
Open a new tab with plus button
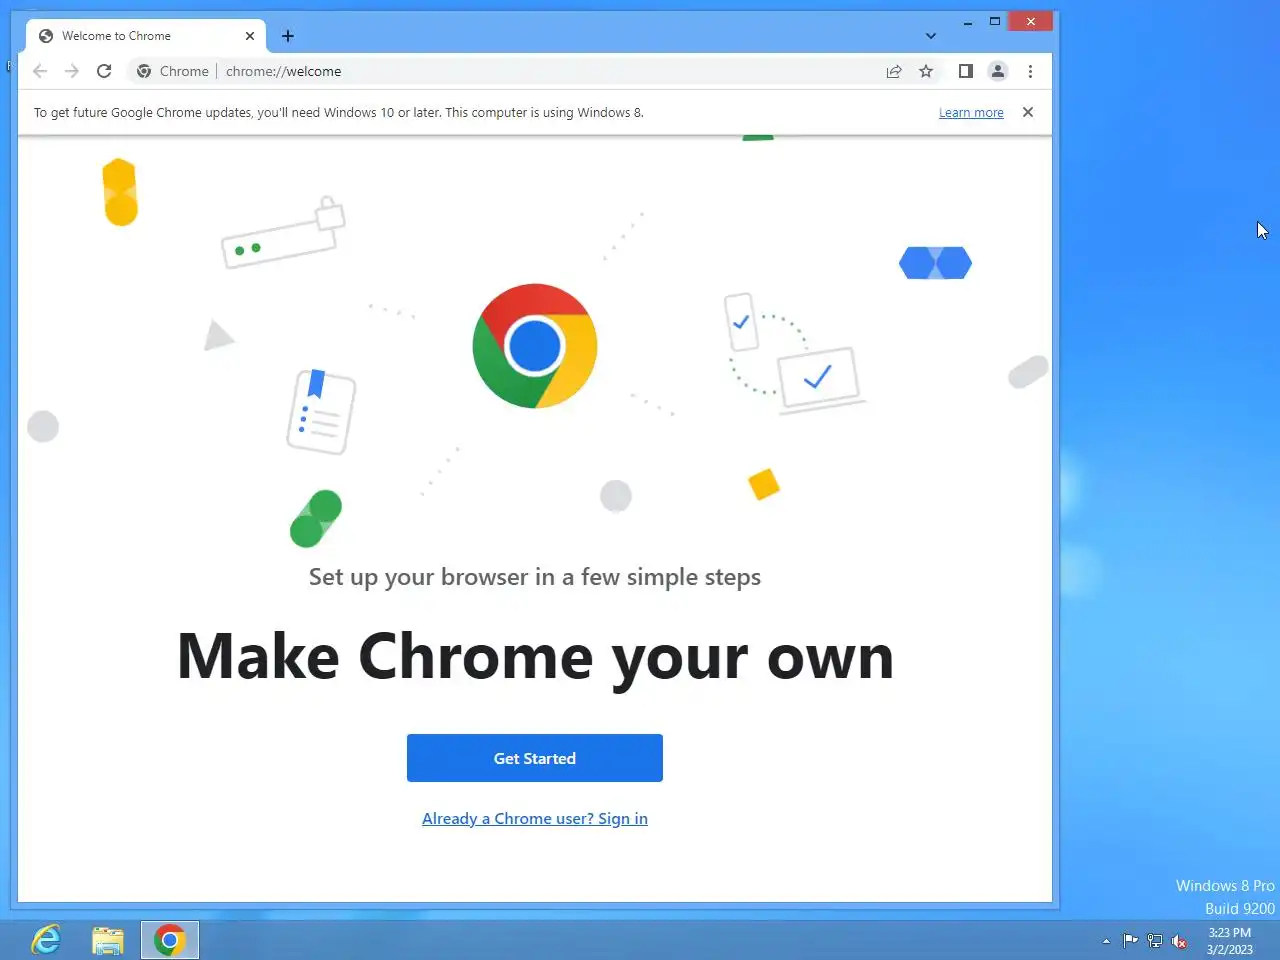coord(288,36)
